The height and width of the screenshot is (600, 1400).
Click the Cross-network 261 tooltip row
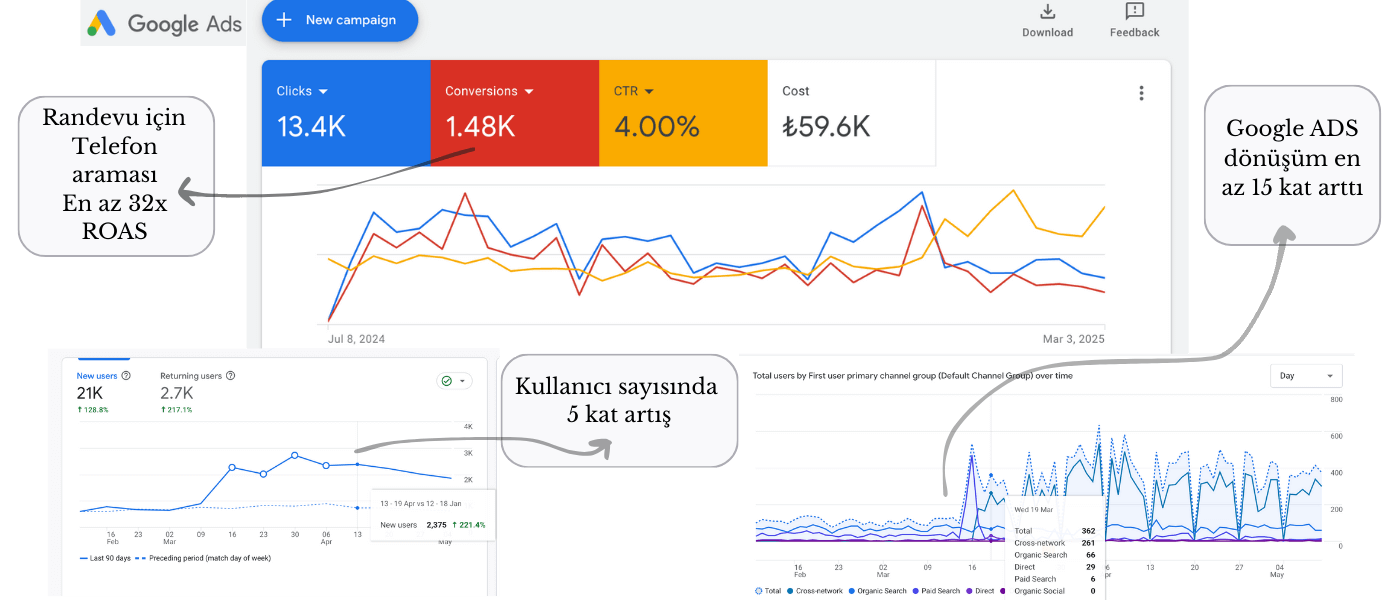click(1054, 543)
